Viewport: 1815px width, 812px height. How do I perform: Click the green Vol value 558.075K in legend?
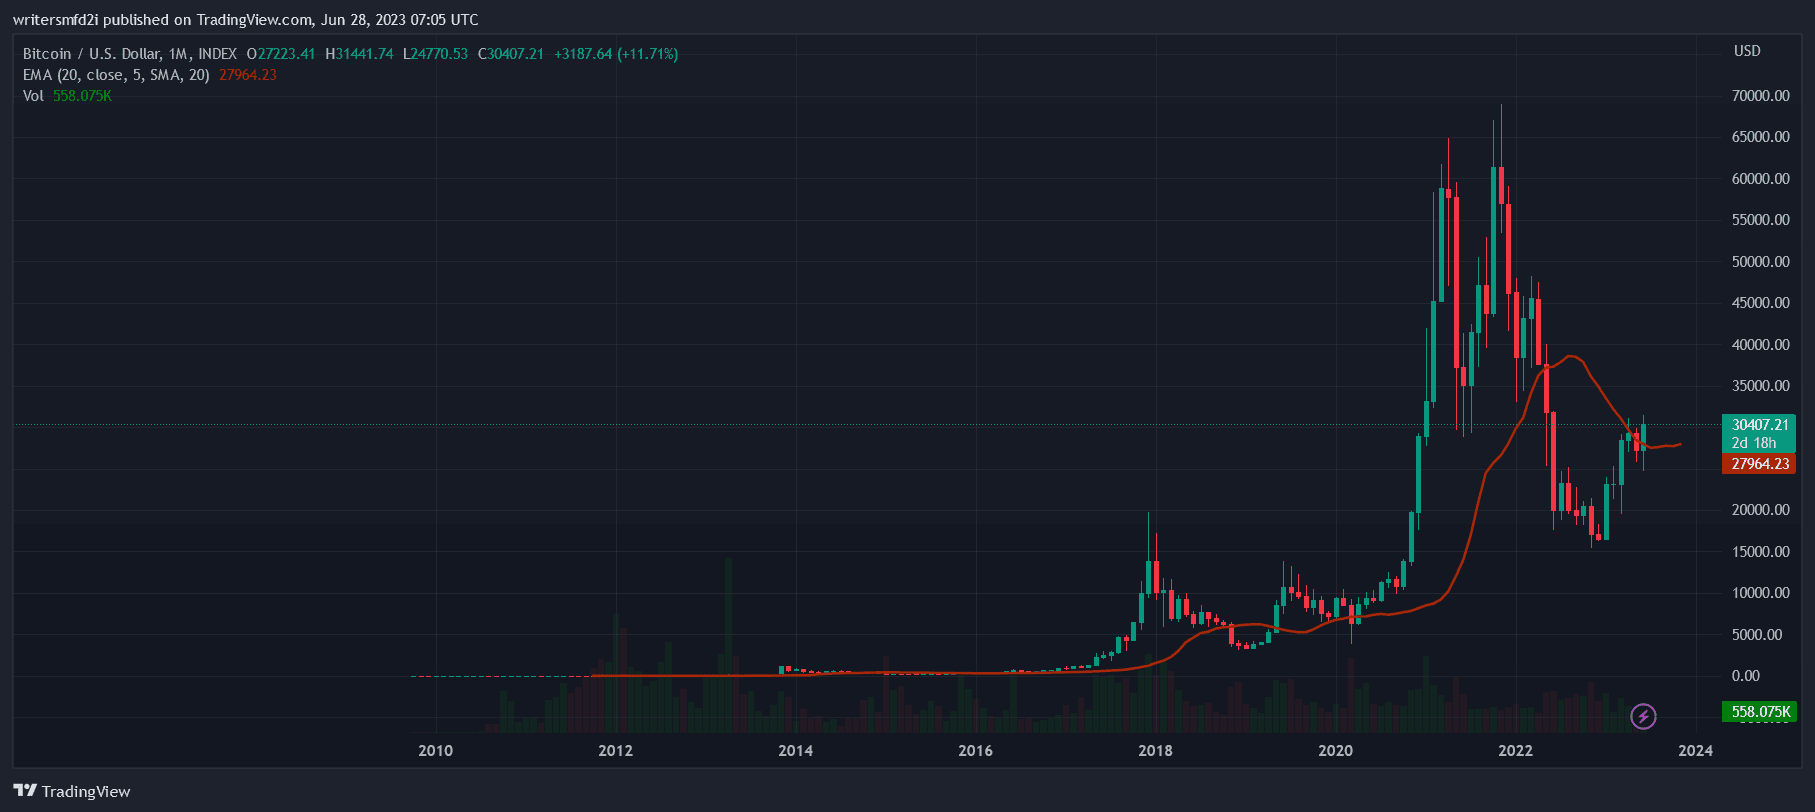[x=82, y=96]
